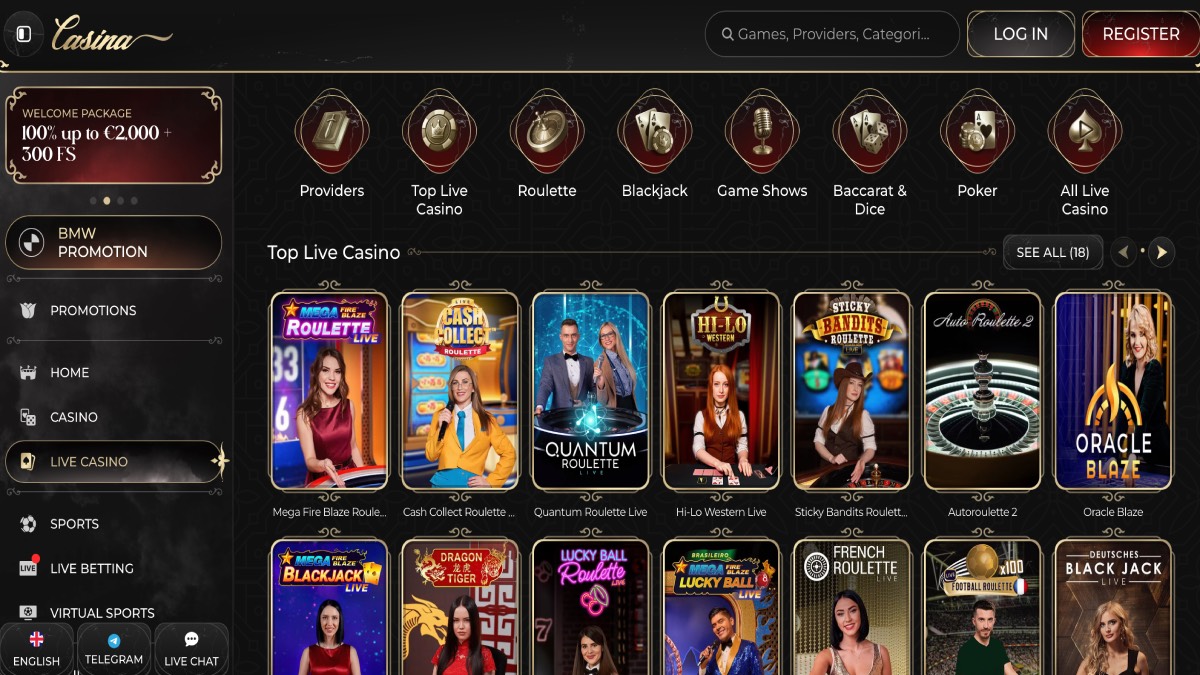Launch the Quantum Roulette Live thumbnail

pyautogui.click(x=590, y=391)
